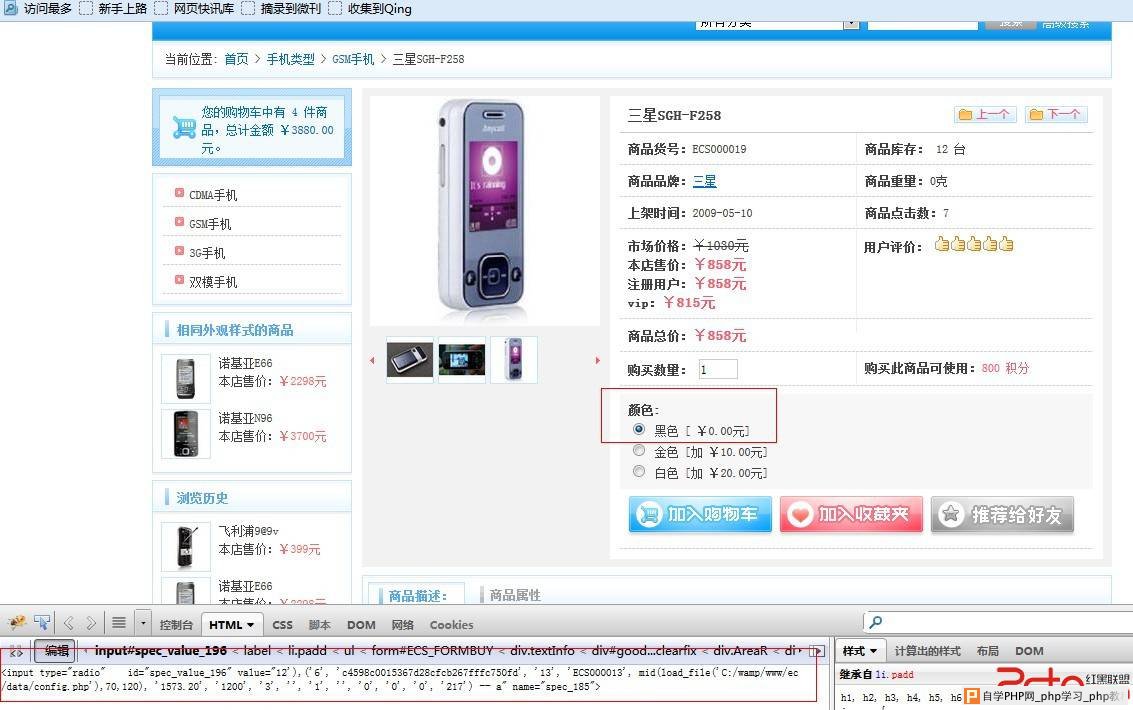The image size is (1133, 710).
Task: Open the GSM手机 sidebar category
Action: 210,224
